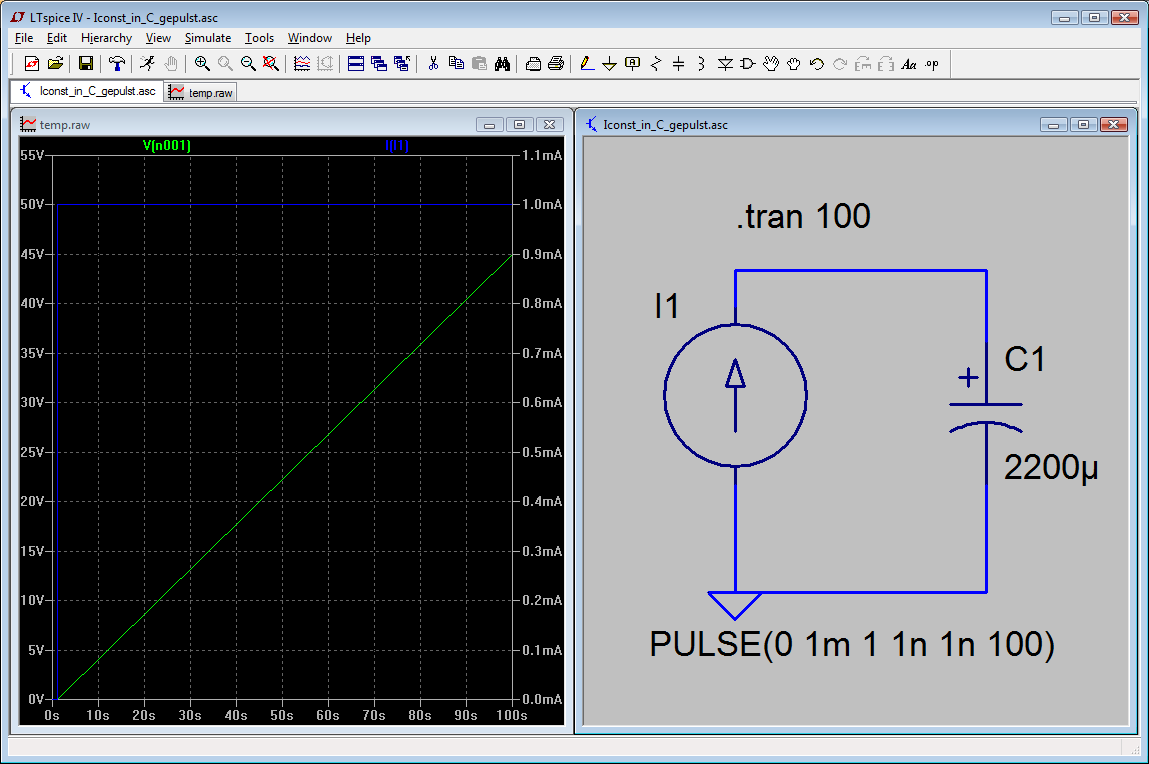Click the I(I1) trace label
Screen dimensions: 1149x764
(396, 145)
